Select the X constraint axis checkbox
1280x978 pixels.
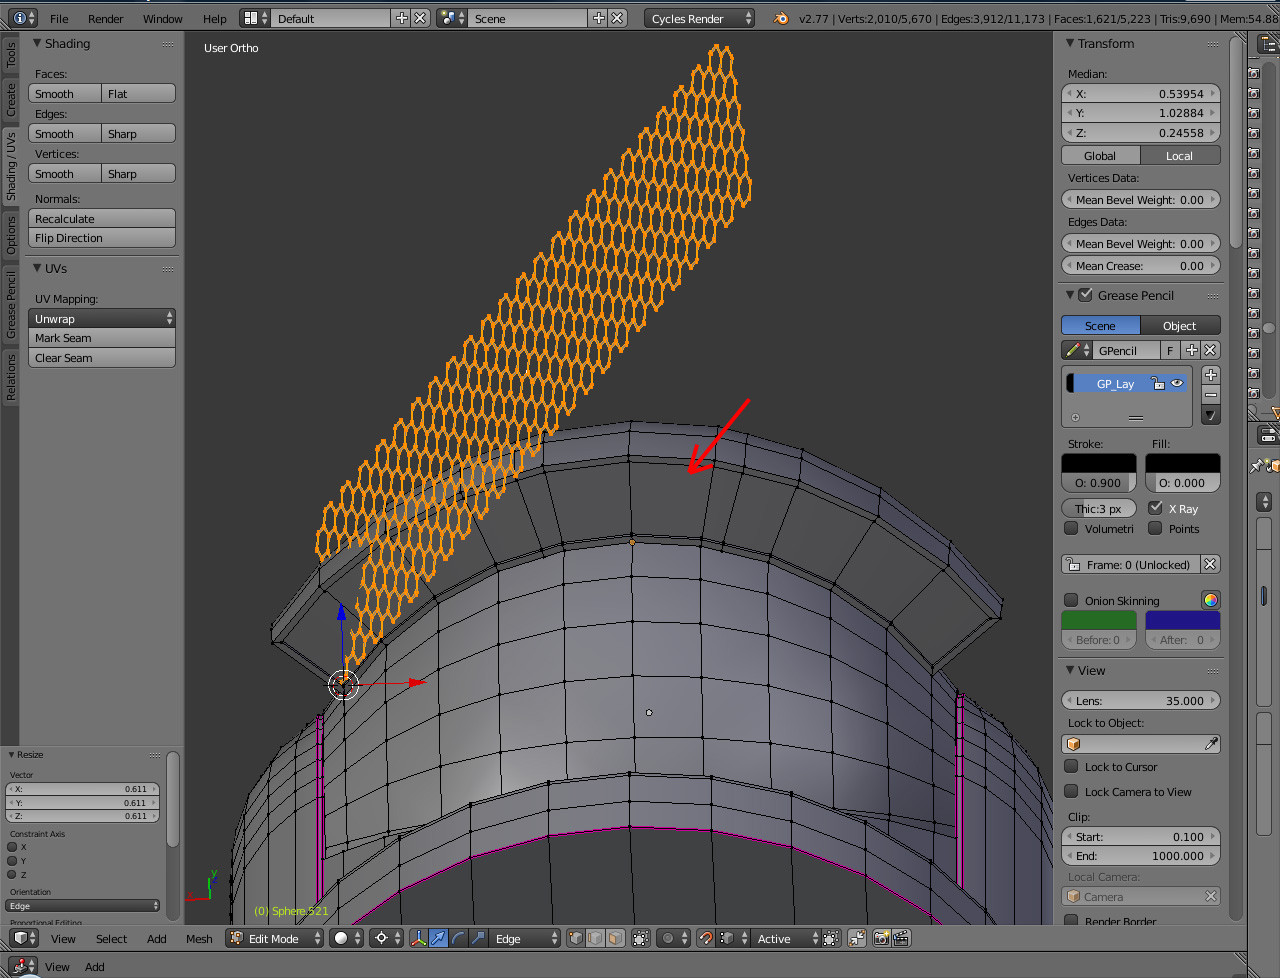tap(12, 847)
